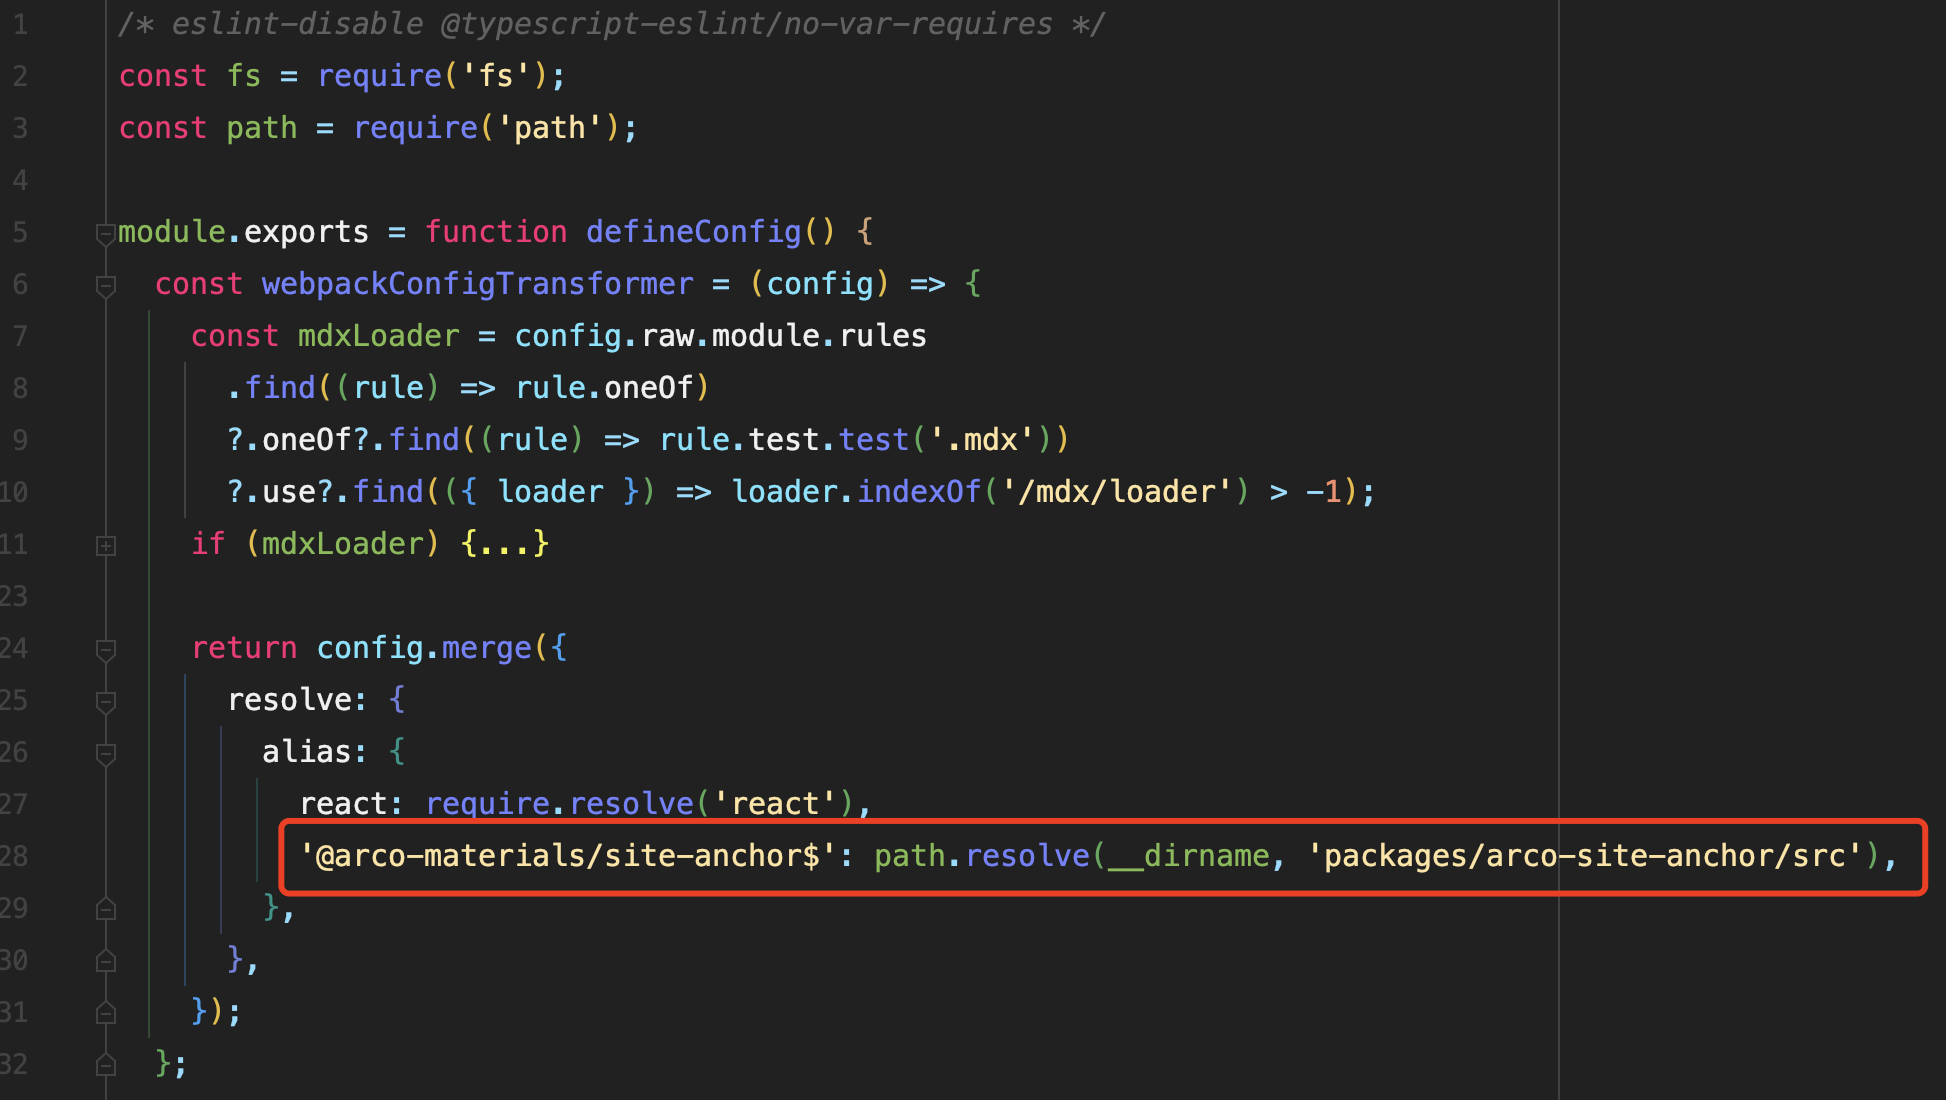1946x1100 pixels.
Task: Place cursor on defineConfig function name
Action: [x=693, y=232]
